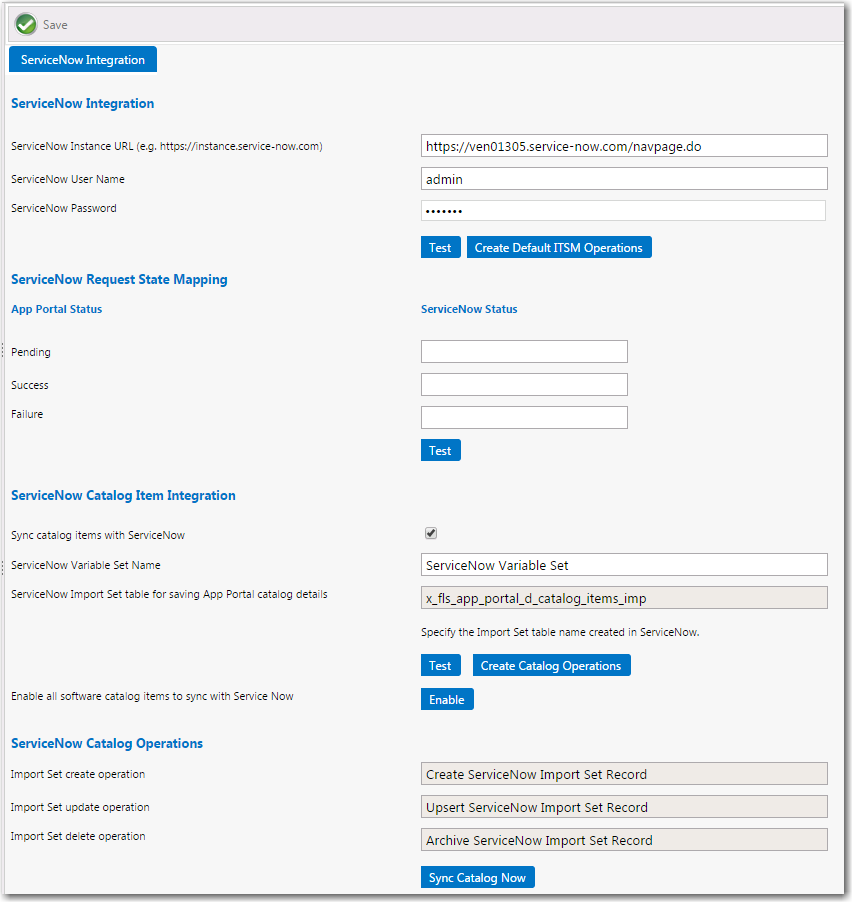Click the Import Set table name field
Viewport: 852px width, 902px height.
point(624,598)
